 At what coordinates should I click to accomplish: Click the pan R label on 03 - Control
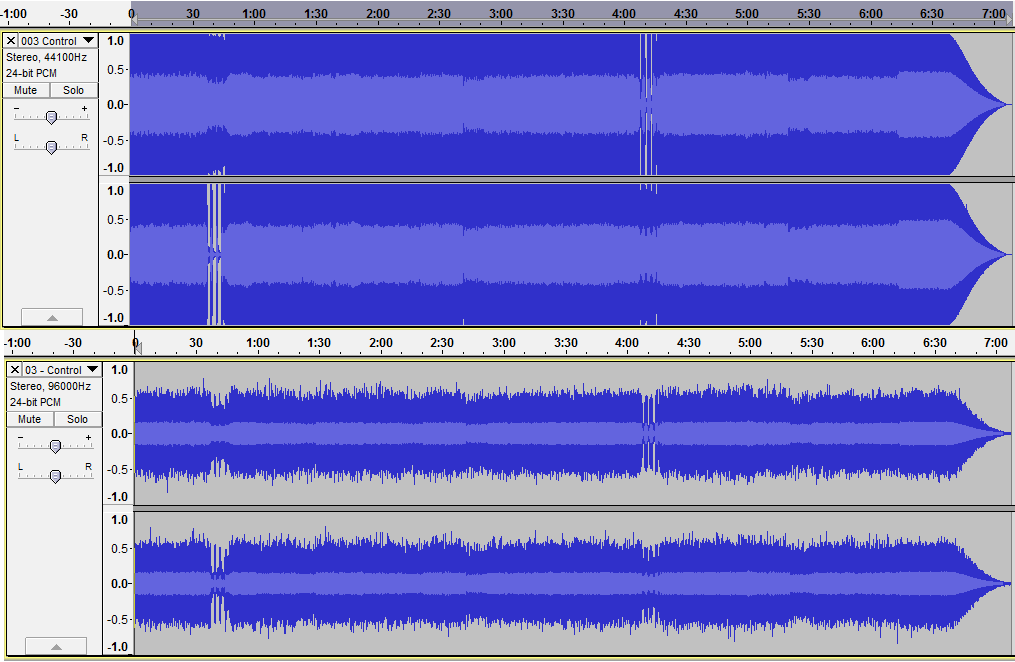(88, 466)
